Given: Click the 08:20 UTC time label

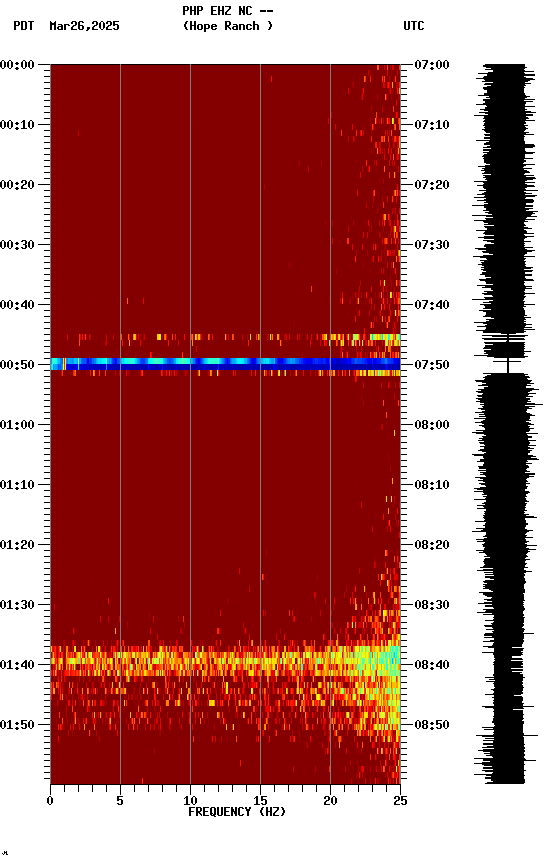Looking at the screenshot, I should pyautogui.click(x=432, y=545).
